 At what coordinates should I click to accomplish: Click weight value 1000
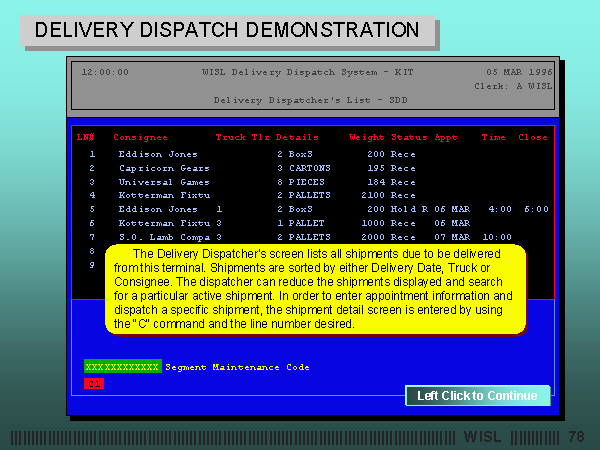click(x=373, y=223)
